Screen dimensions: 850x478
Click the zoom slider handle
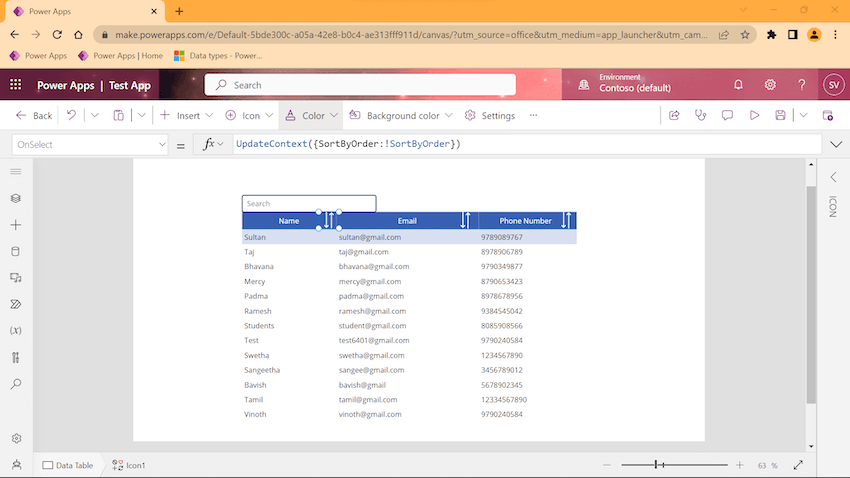(x=656, y=464)
